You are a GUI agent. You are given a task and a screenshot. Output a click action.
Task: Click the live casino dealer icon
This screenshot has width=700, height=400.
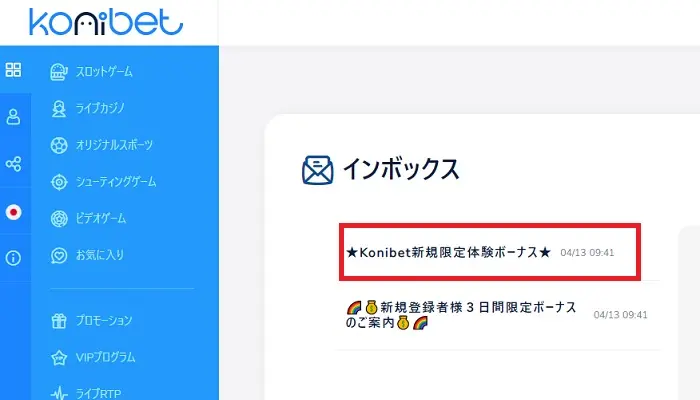click(x=59, y=108)
